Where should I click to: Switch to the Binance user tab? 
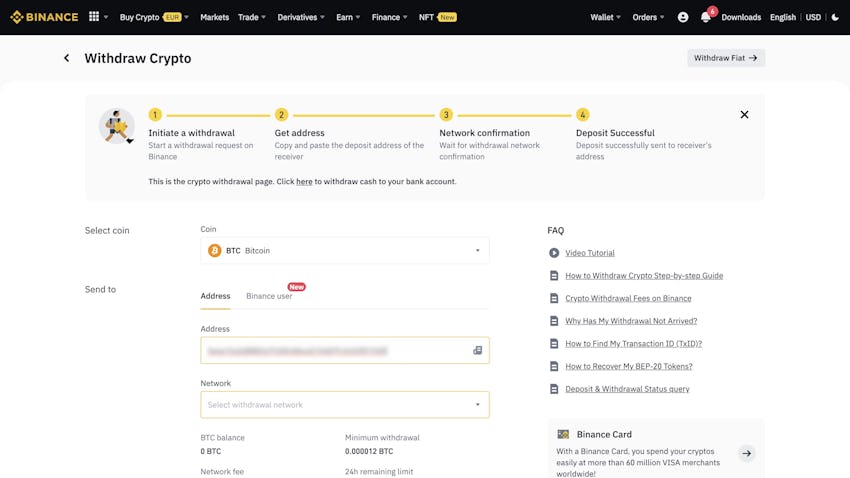tap(269, 296)
